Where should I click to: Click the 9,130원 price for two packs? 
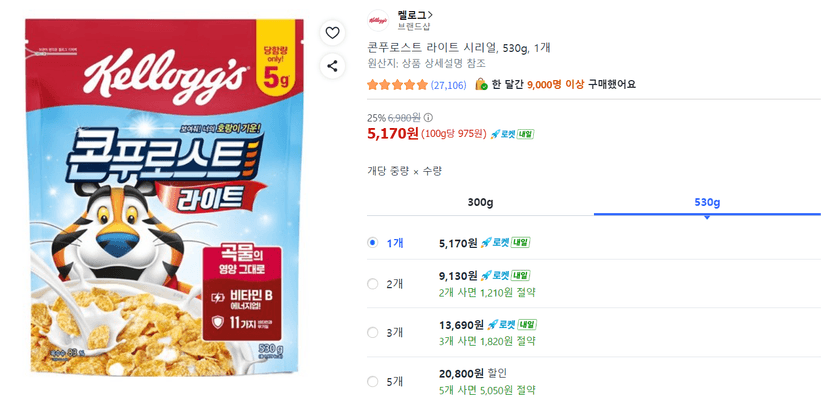pyautogui.click(x=458, y=276)
